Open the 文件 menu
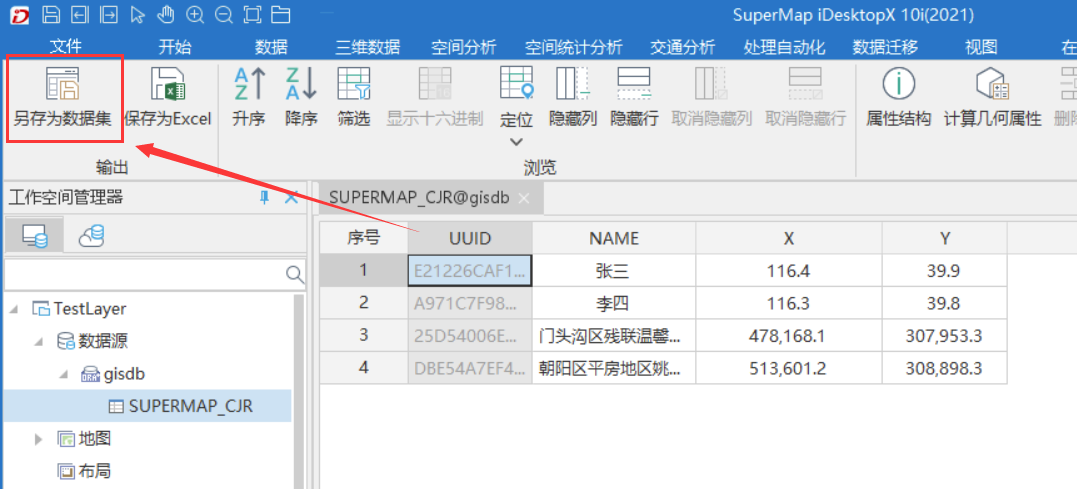The height and width of the screenshot is (489, 1077). (x=66, y=47)
